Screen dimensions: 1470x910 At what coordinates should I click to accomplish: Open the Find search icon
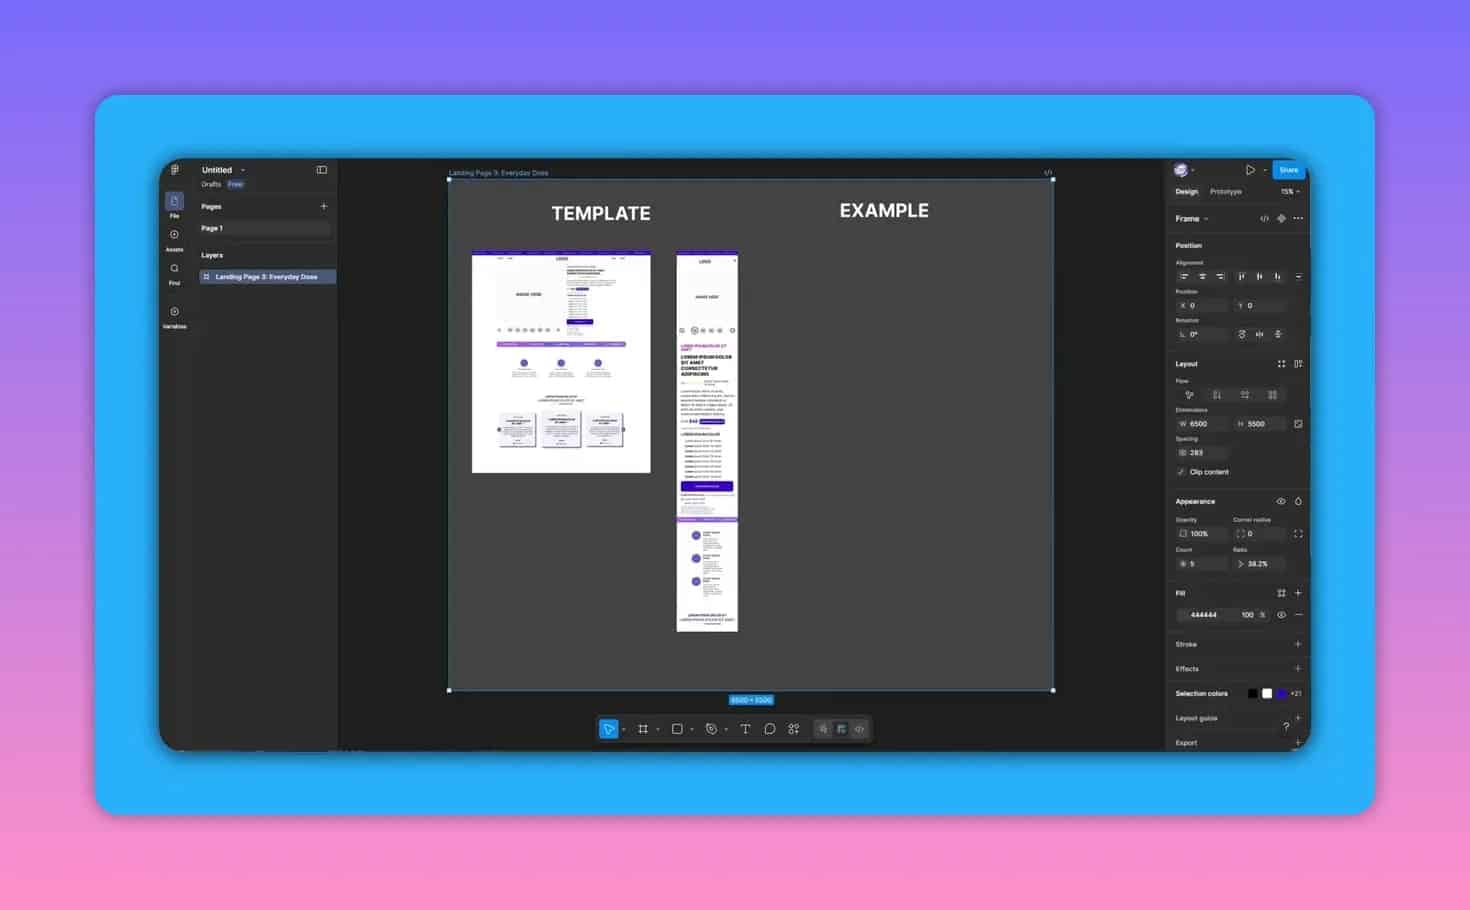pyautogui.click(x=174, y=268)
